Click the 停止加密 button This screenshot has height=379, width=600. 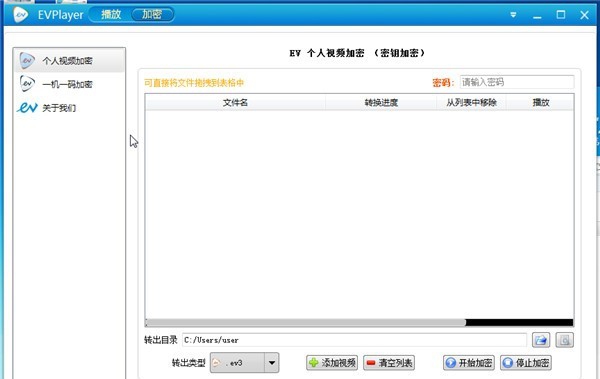(x=526, y=363)
